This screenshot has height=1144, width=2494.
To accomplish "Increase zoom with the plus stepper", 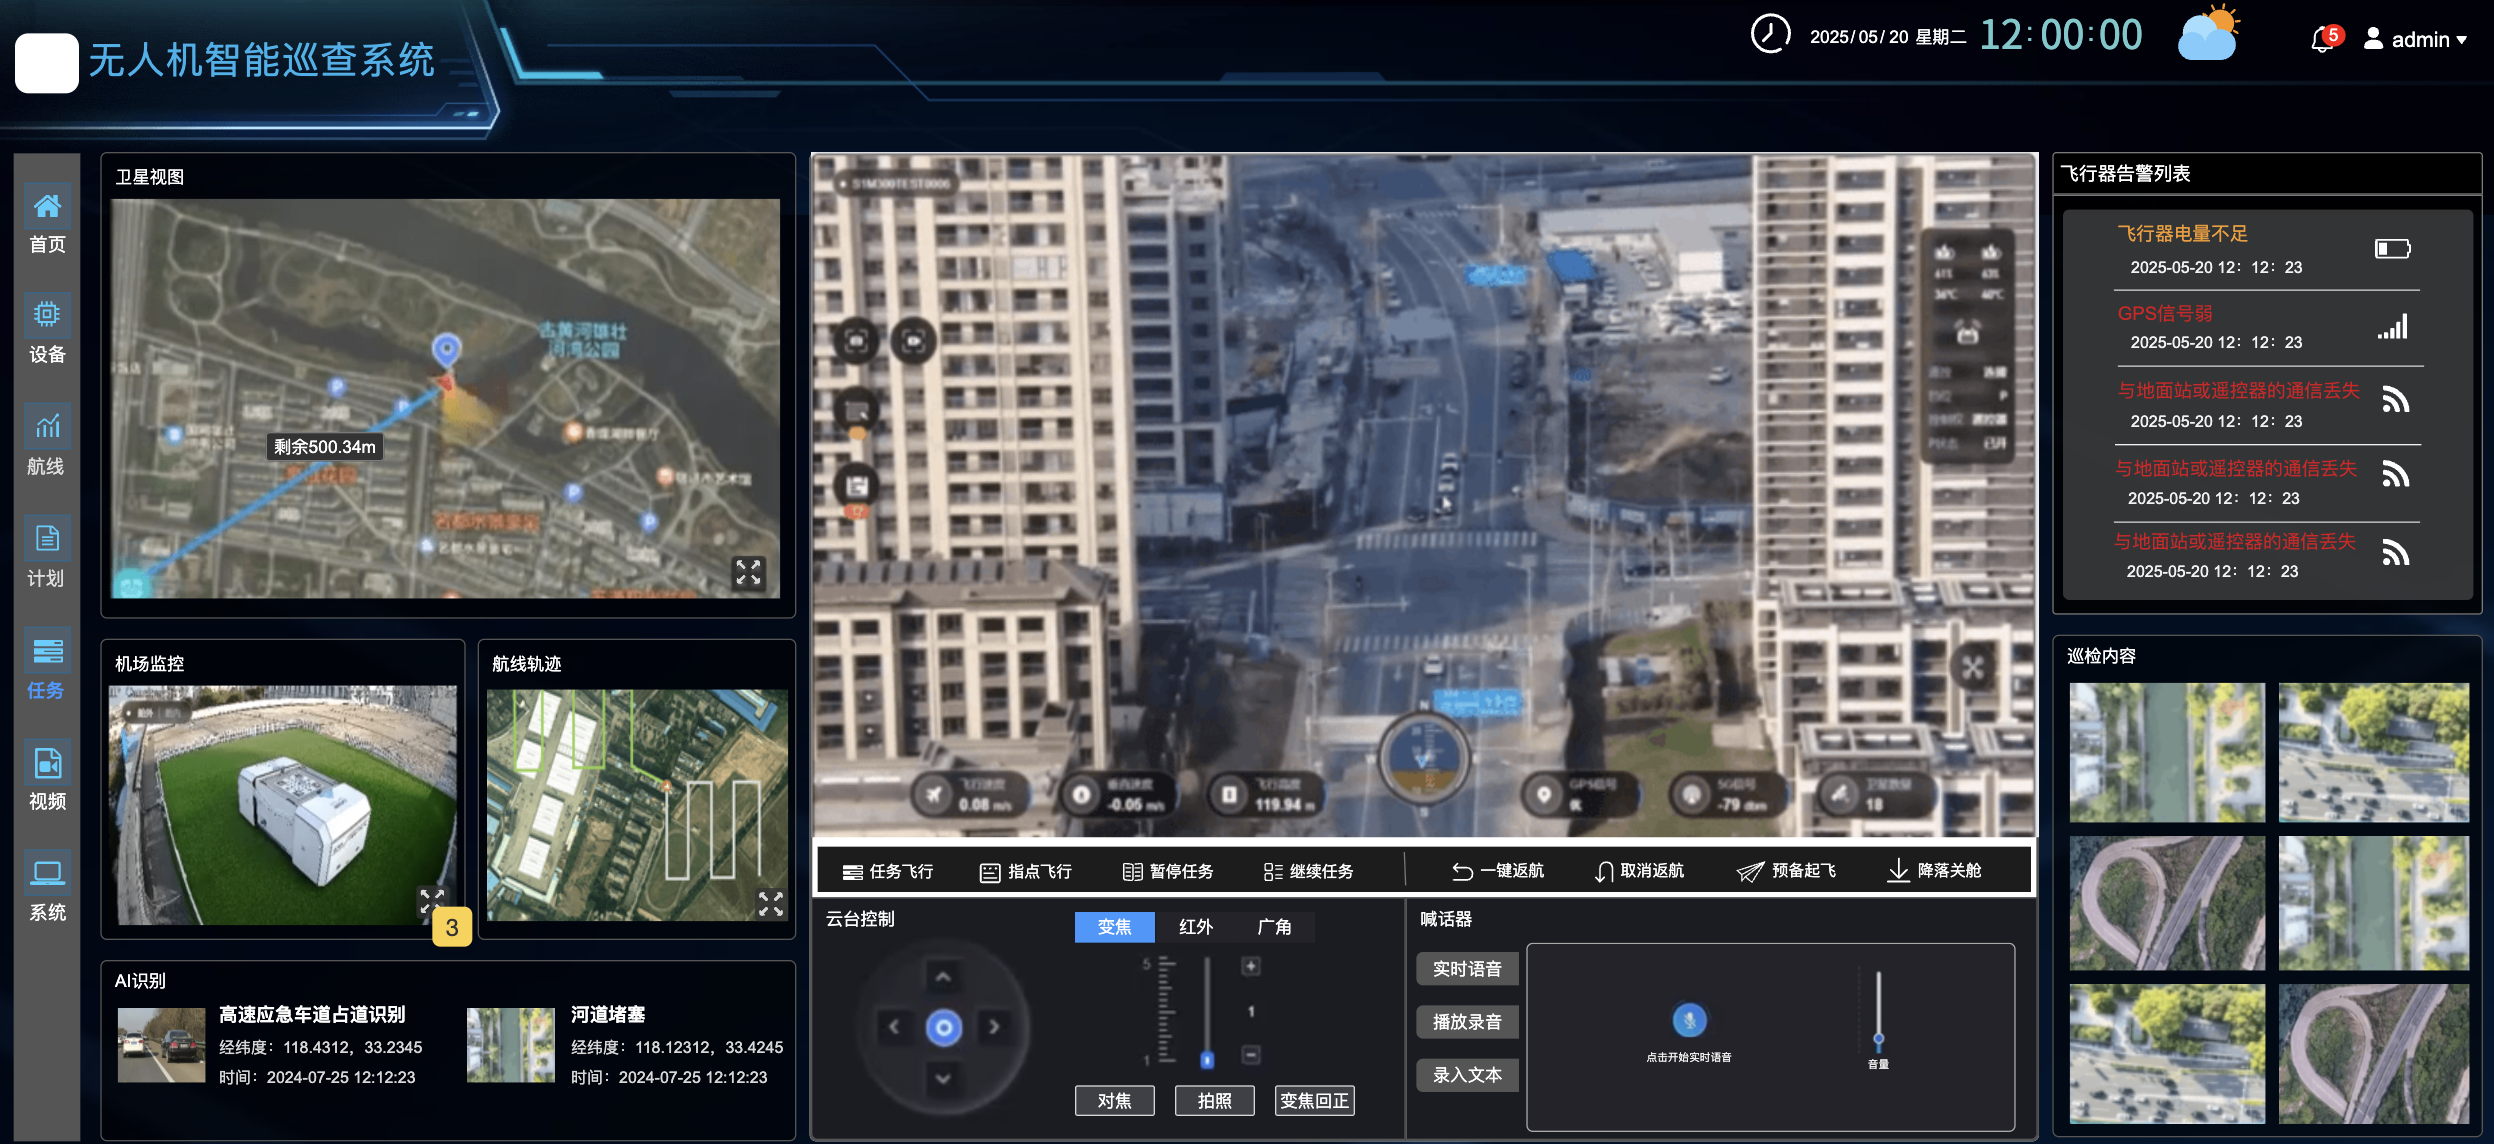I will click(x=1250, y=966).
